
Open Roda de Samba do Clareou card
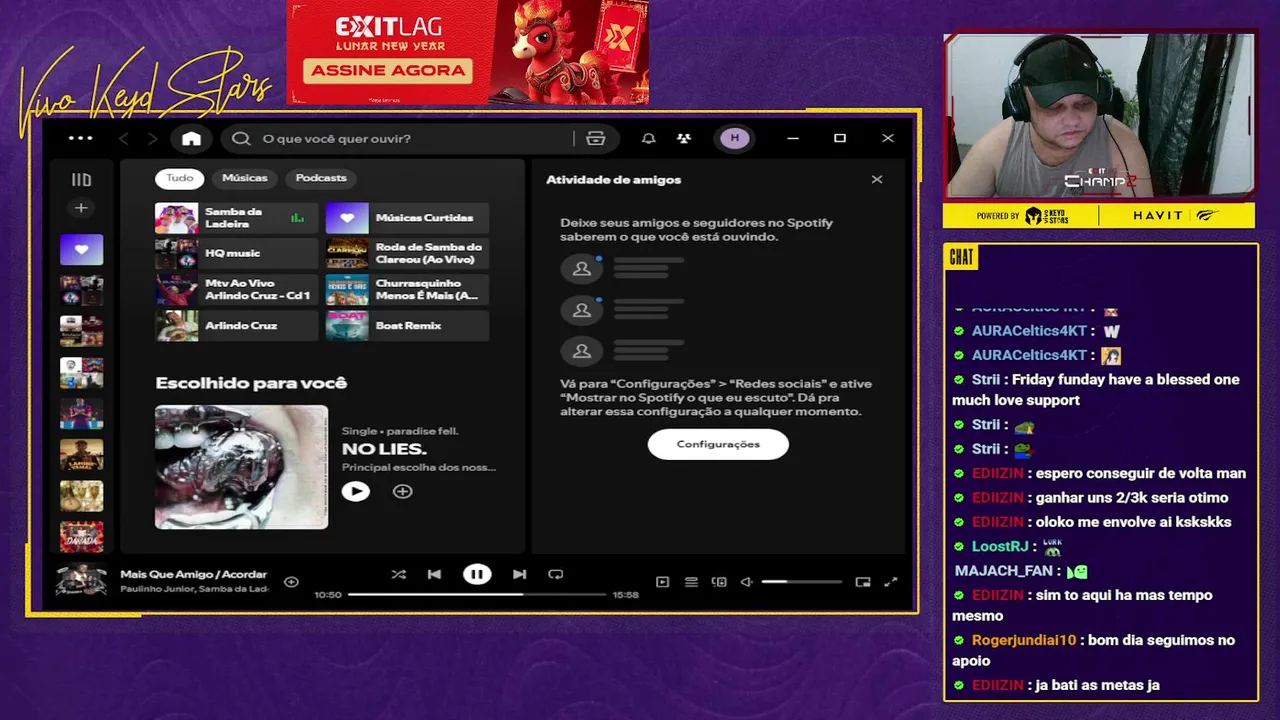coord(407,253)
